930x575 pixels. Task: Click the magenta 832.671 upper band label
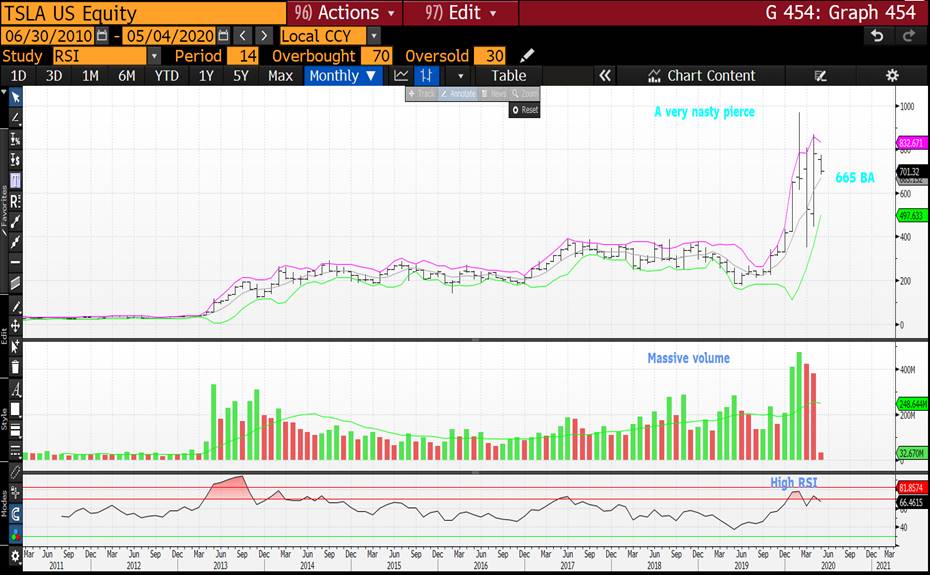[x=912, y=143]
